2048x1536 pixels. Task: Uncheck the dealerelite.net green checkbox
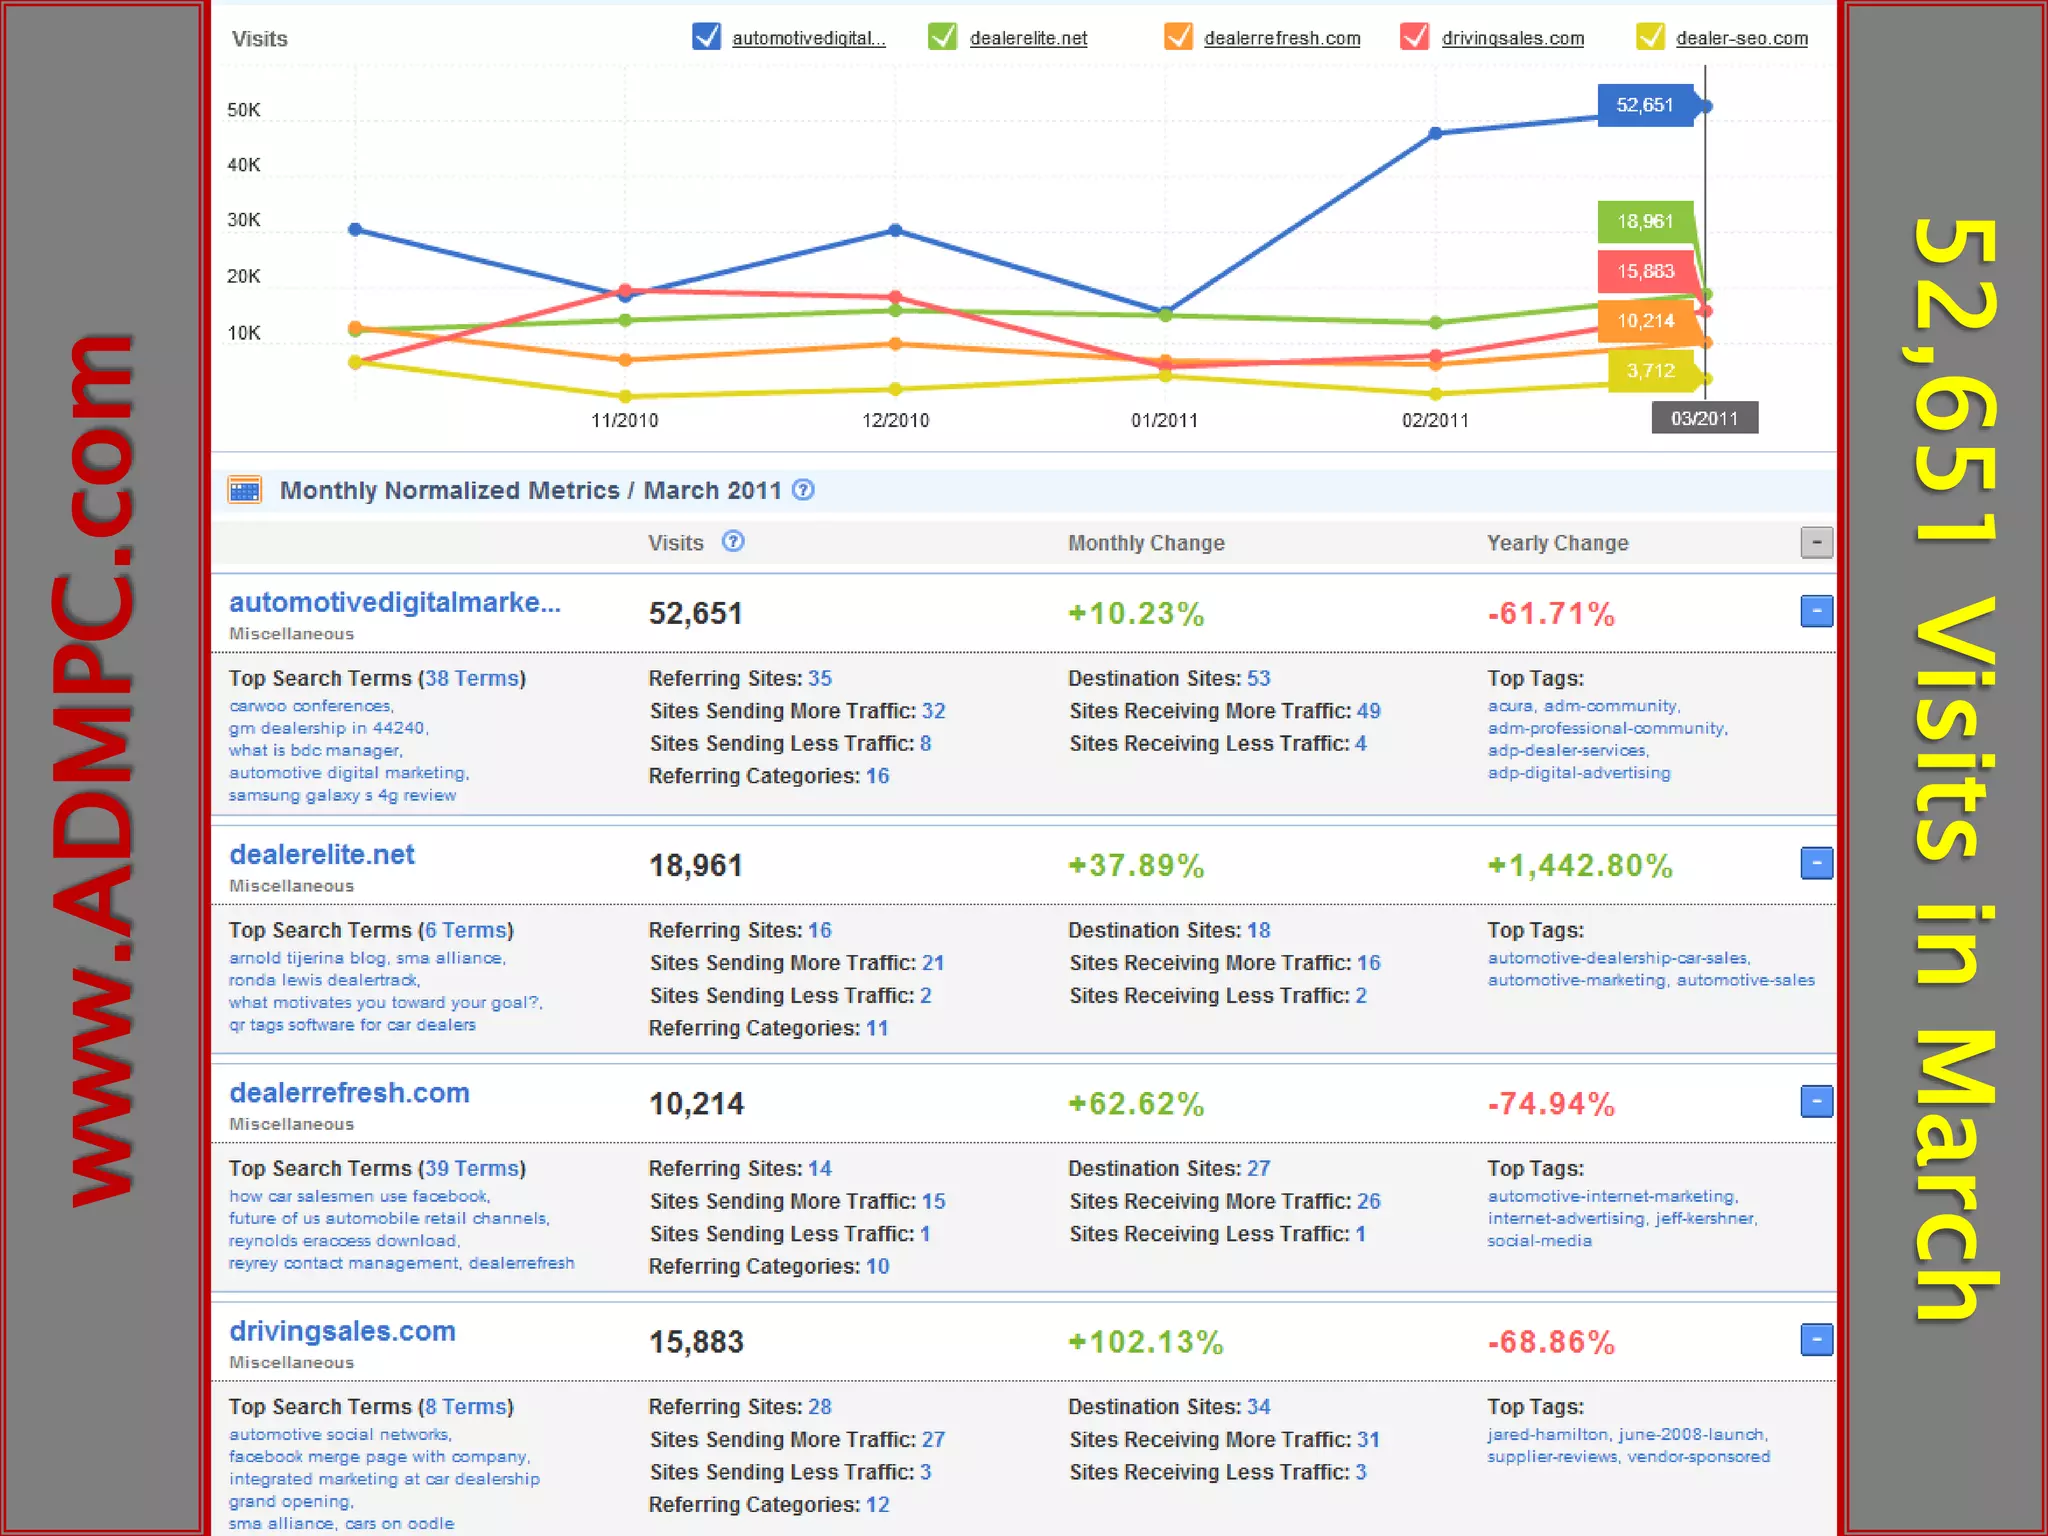click(942, 37)
